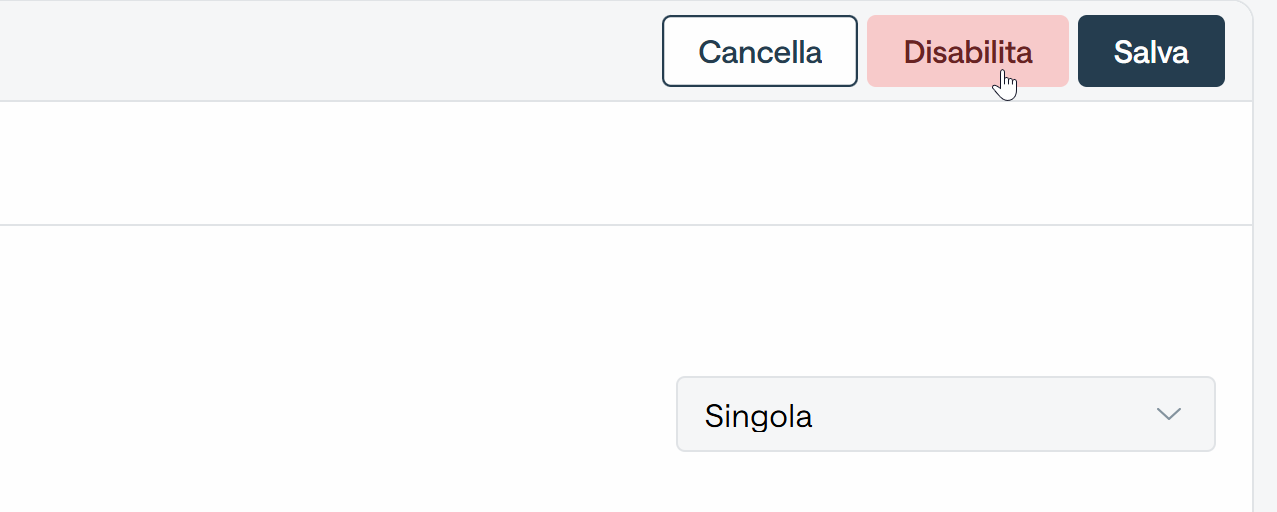Click the button between Cancella and Salva
Viewport: 1277px width, 512px height.
968,51
